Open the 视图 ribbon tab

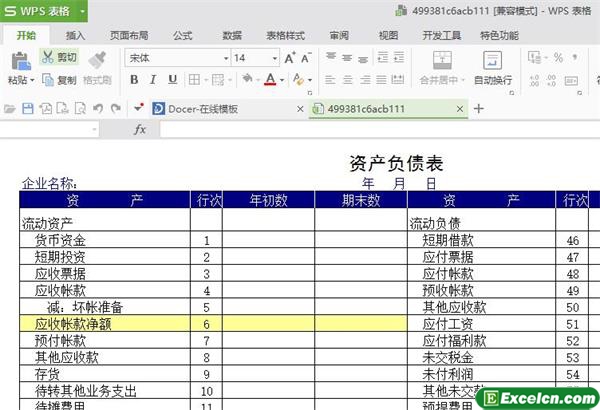click(x=388, y=36)
